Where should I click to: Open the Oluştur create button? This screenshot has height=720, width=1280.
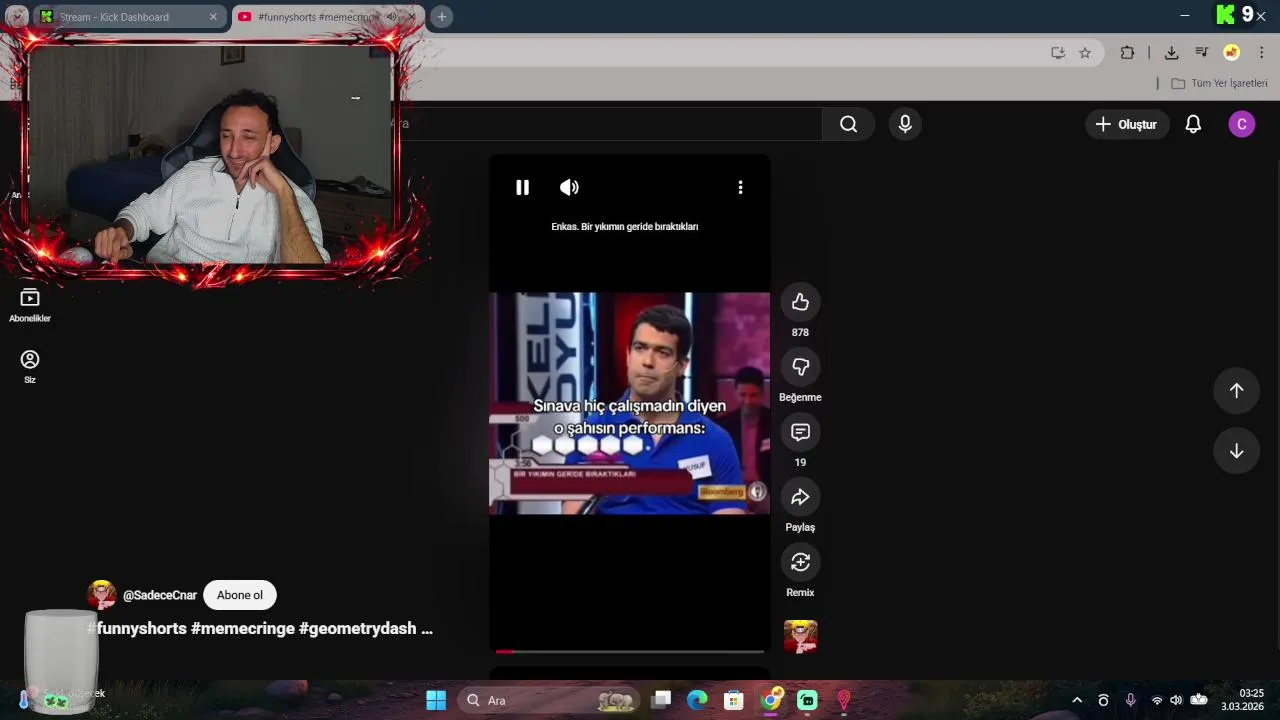tap(1127, 124)
